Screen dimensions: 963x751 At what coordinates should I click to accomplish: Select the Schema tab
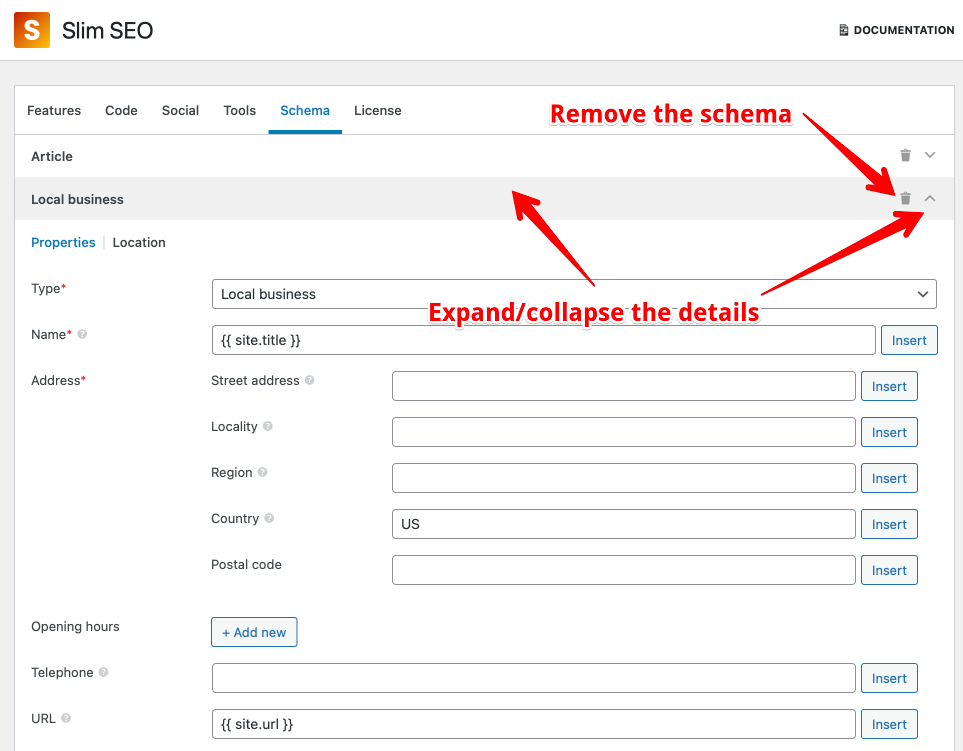click(305, 111)
